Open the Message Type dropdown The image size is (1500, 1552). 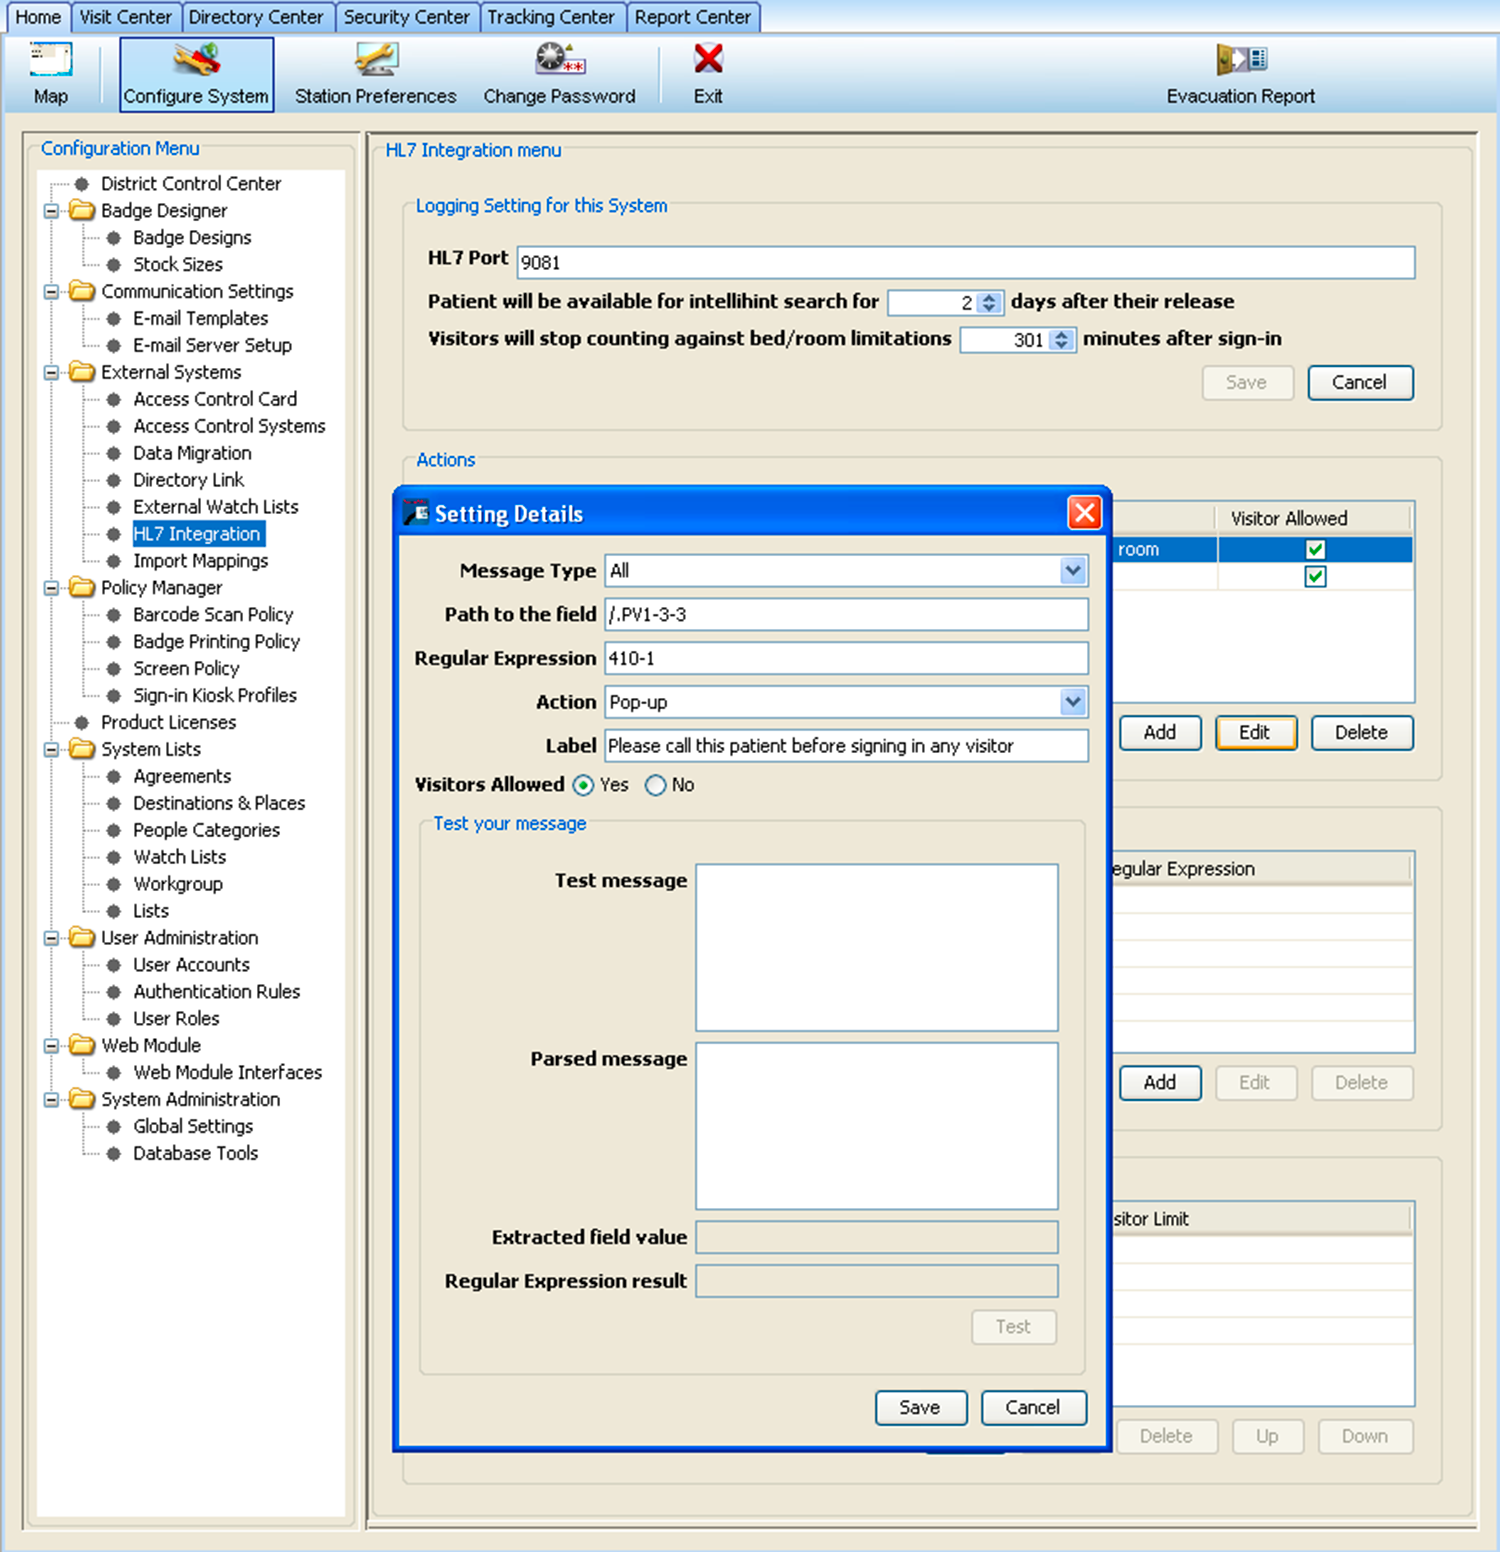point(1072,571)
